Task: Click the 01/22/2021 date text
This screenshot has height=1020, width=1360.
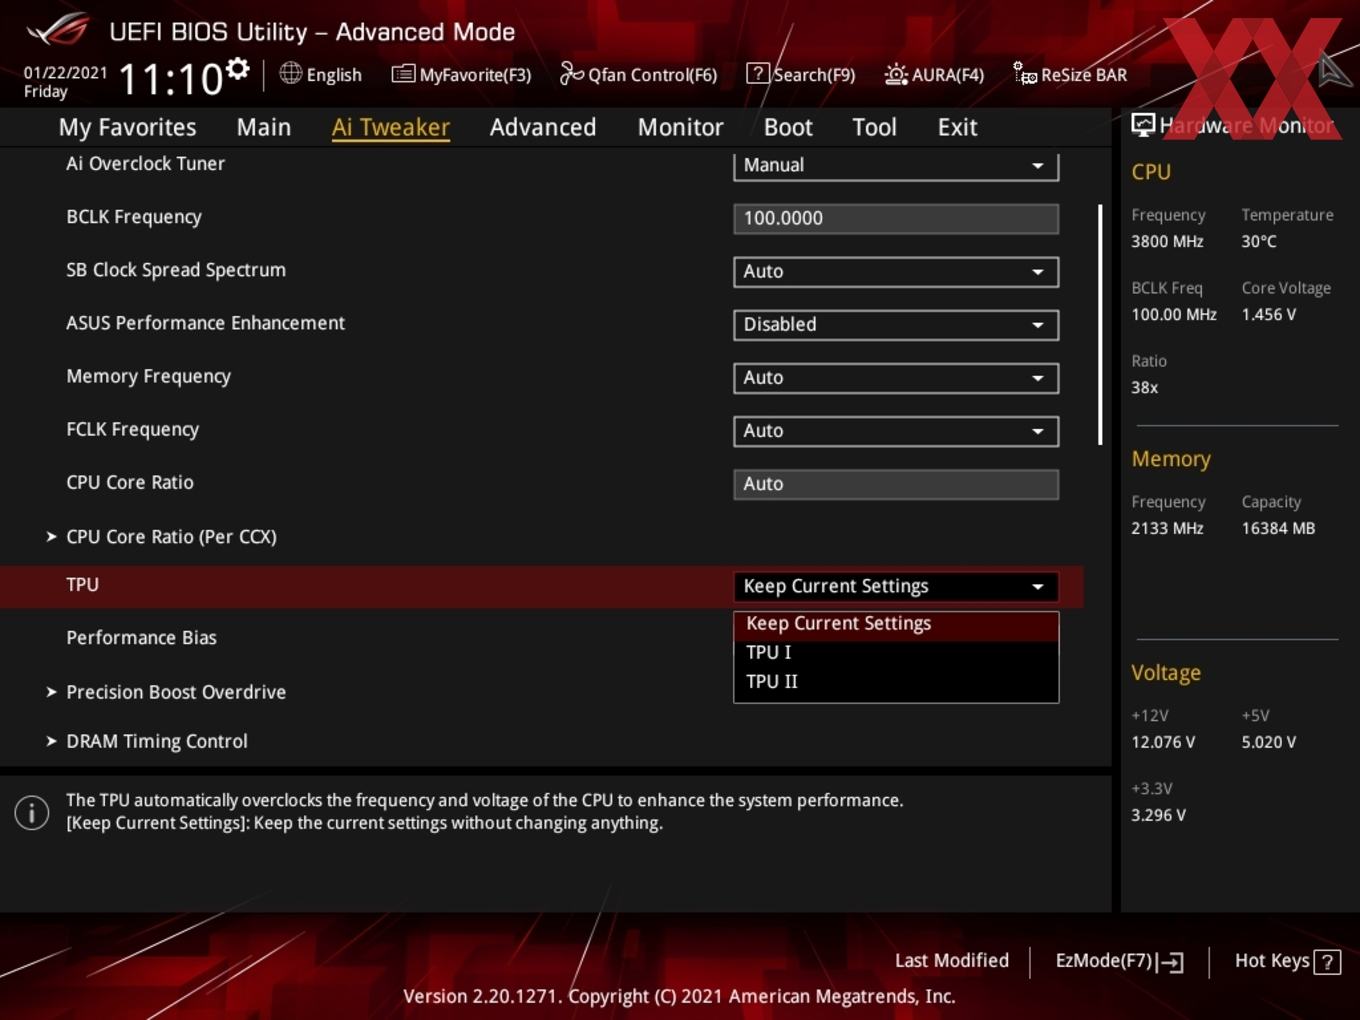Action: (65, 72)
